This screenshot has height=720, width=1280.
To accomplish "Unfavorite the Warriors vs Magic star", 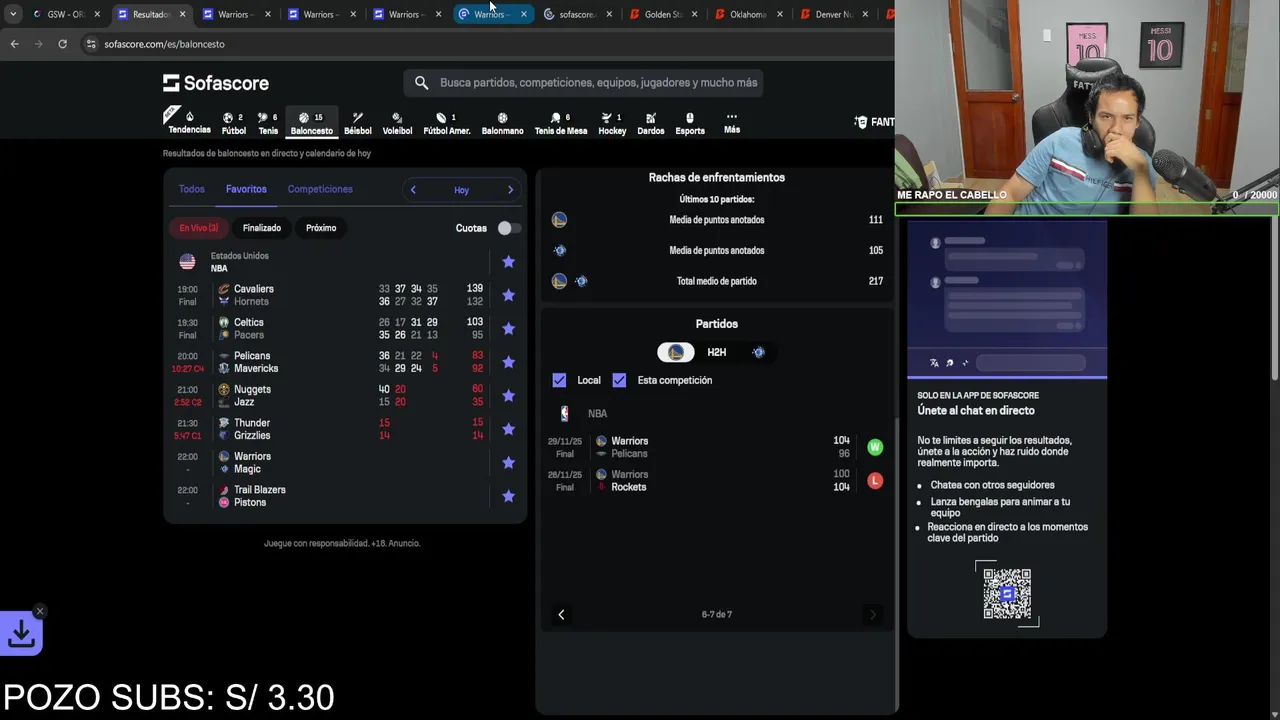I will pos(508,463).
